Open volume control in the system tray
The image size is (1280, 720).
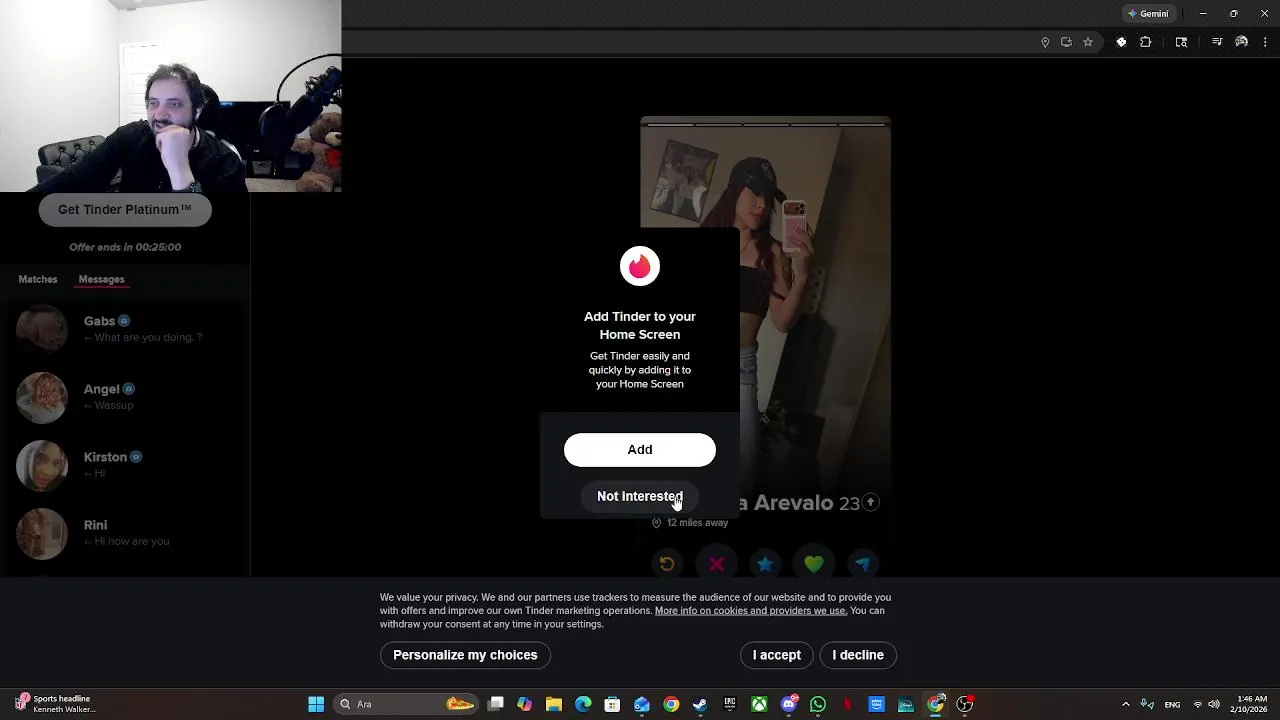click(x=1214, y=704)
